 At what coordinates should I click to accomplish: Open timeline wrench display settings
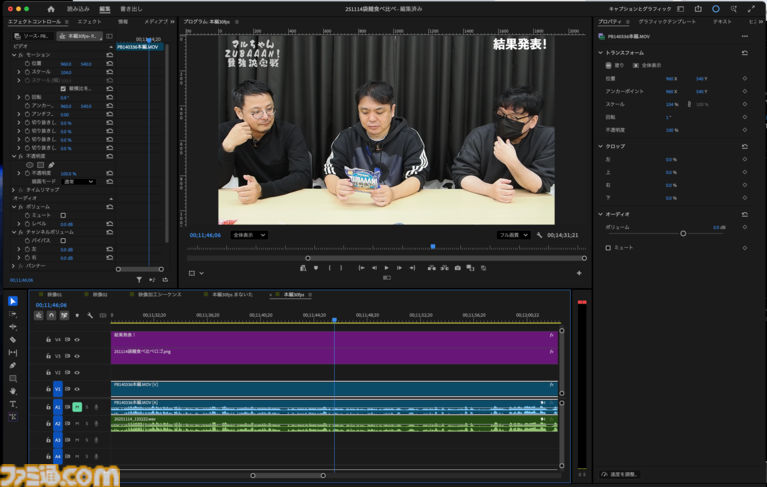[90, 316]
